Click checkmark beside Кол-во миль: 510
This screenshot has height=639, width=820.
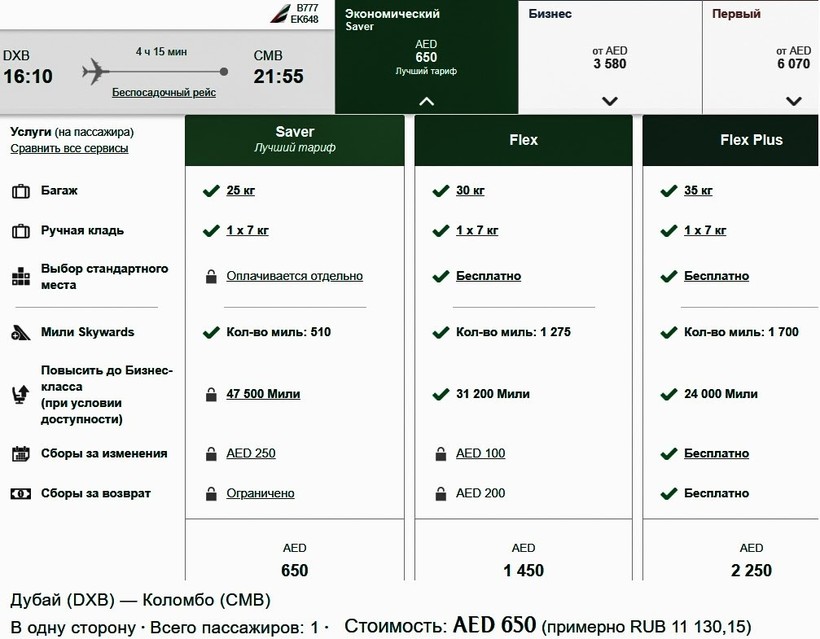click(211, 333)
